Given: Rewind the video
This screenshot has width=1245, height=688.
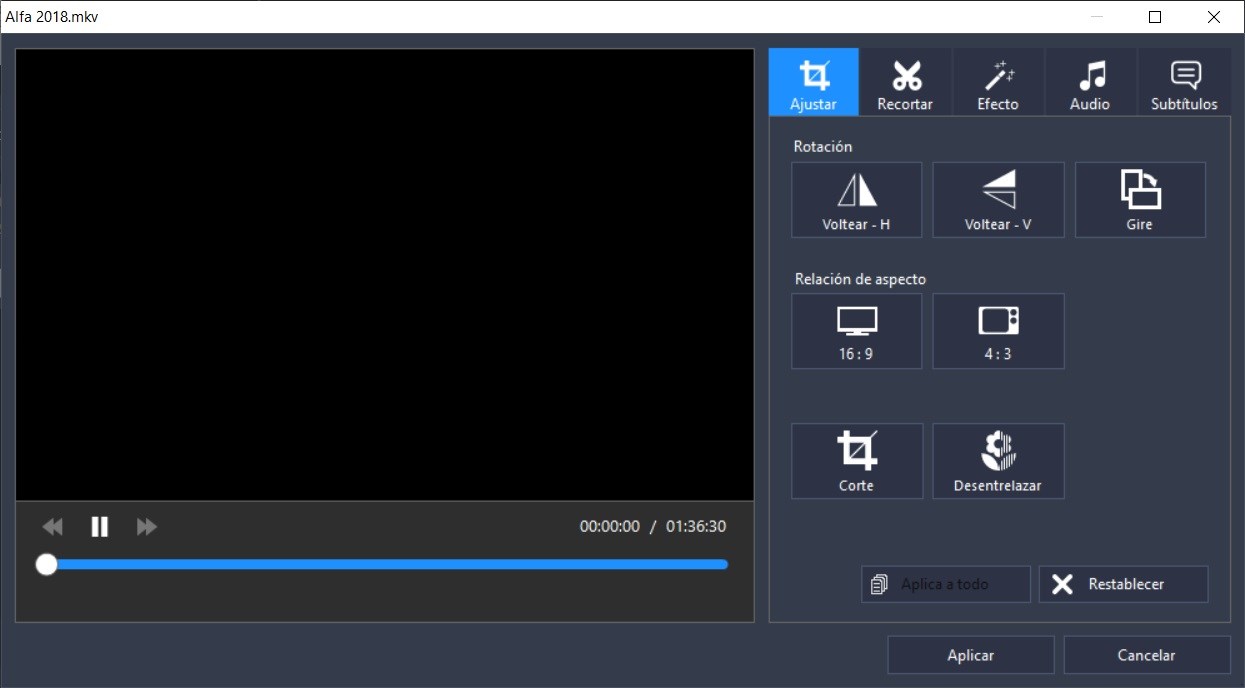Looking at the screenshot, I should click(52, 527).
